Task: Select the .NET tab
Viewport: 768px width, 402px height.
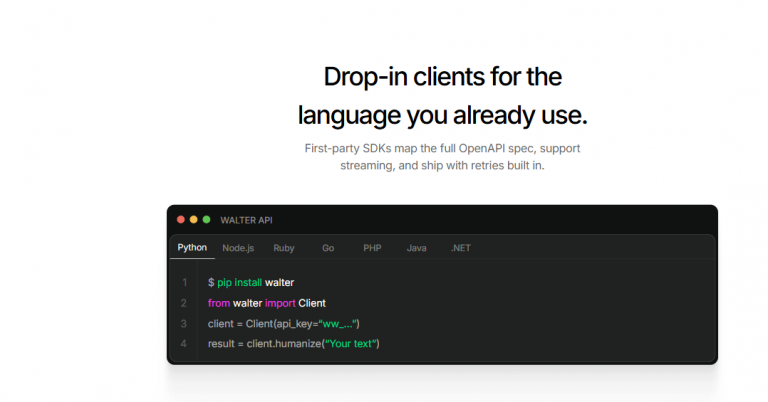Action: pos(460,248)
